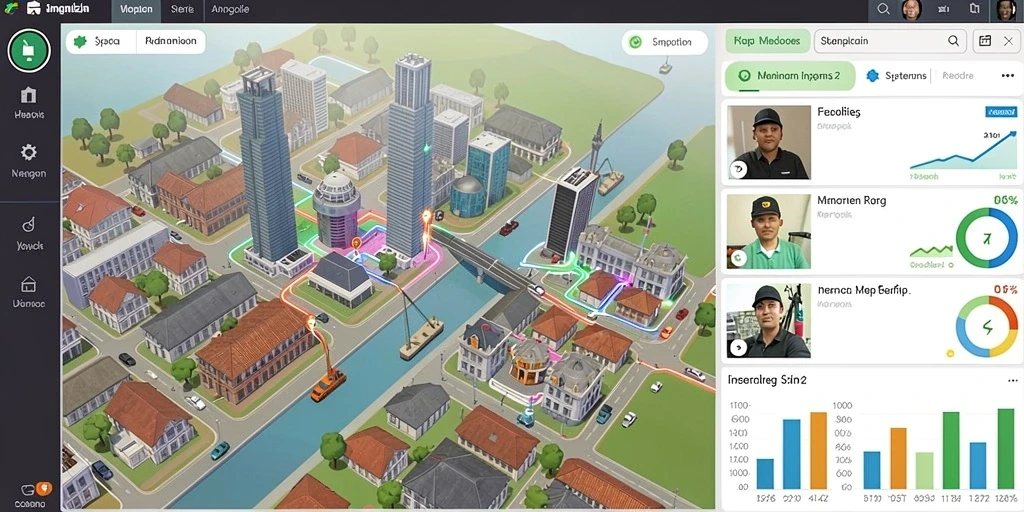Viewport: 1024px width, 512px height.
Task: Click the Smpotion button on the map
Action: (665, 42)
